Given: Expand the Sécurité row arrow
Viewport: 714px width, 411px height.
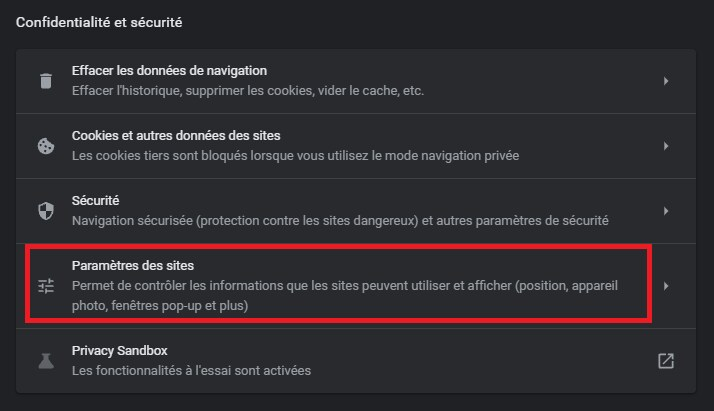Looking at the screenshot, I should (x=666, y=211).
